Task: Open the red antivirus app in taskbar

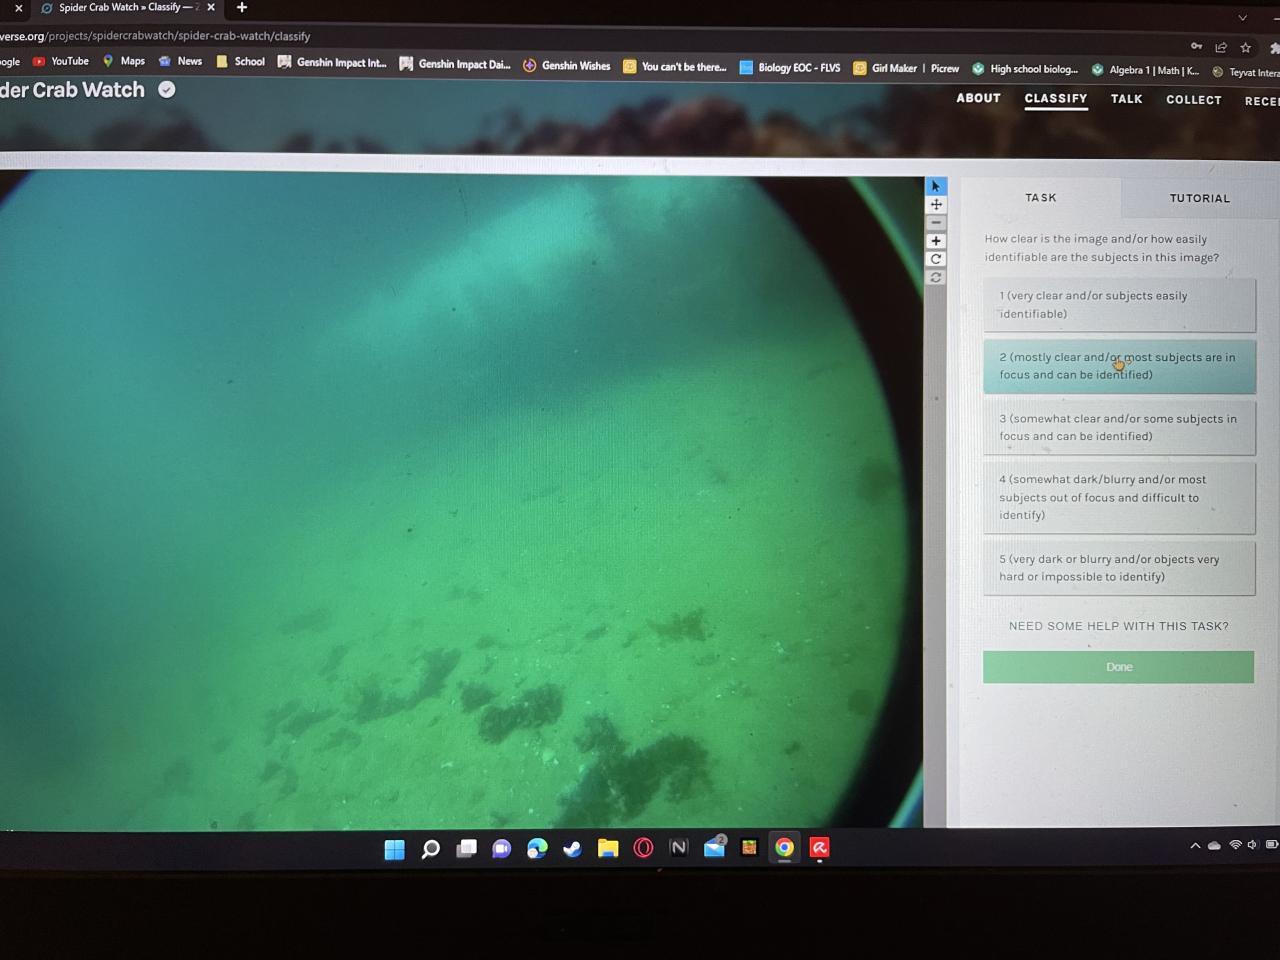Action: (x=820, y=848)
